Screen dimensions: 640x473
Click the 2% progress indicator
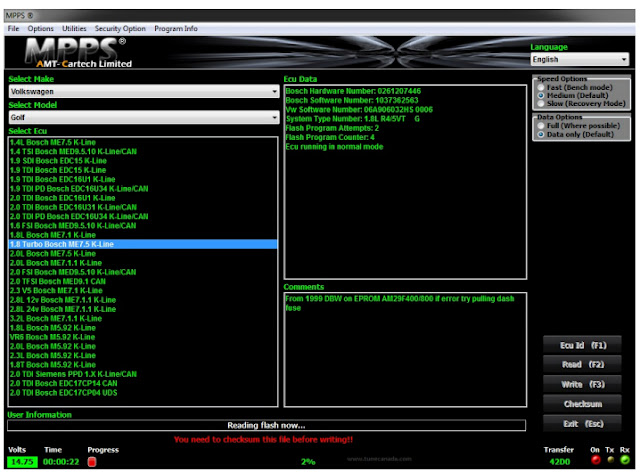pos(308,462)
